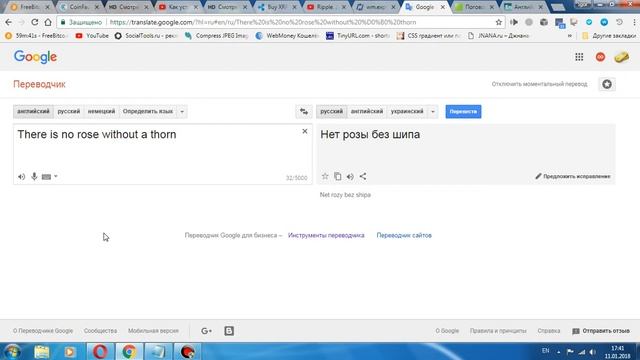Switch to the Ripple YouTube tab
Screen dimensions: 640x360
(326, 7)
